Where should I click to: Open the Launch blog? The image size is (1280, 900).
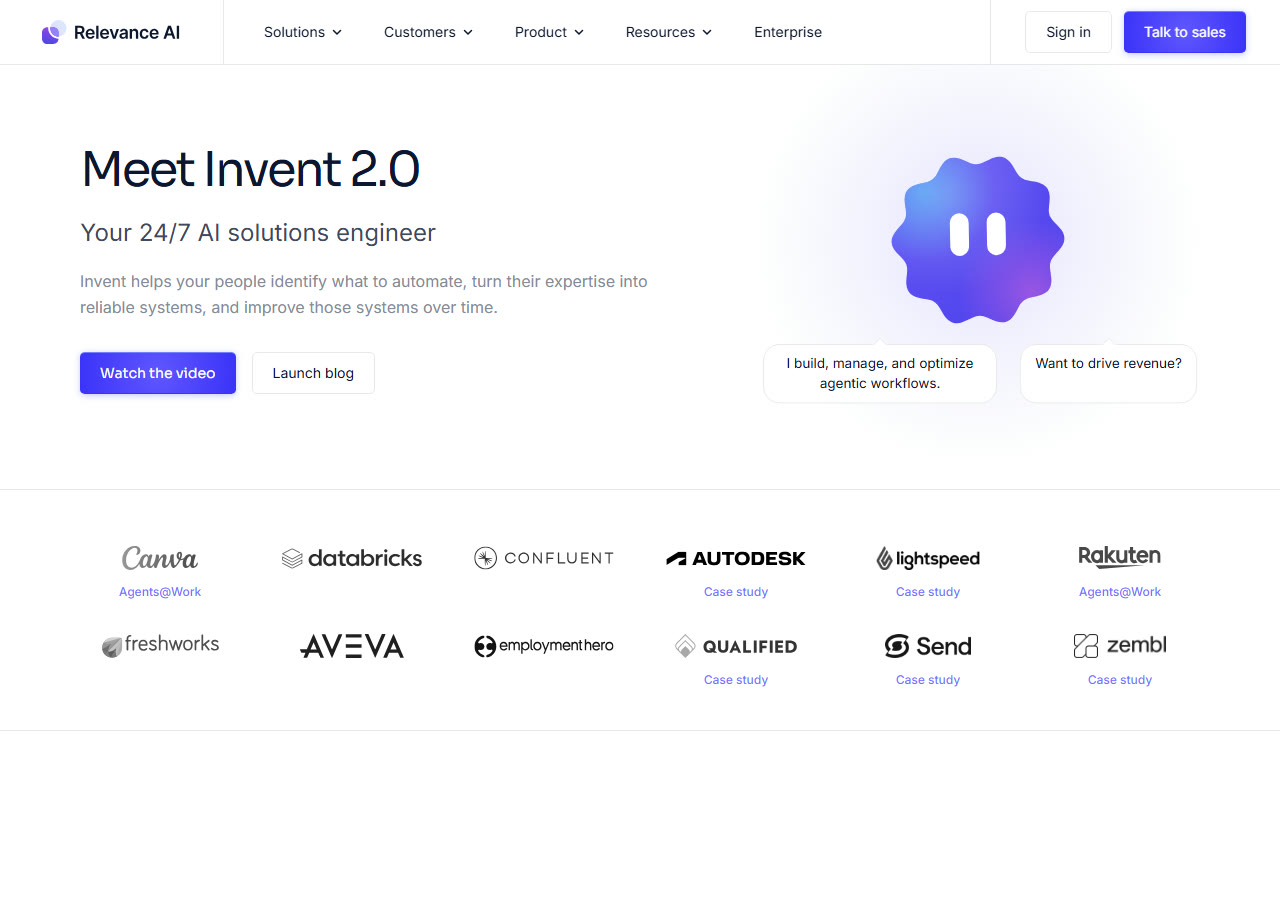click(x=313, y=373)
